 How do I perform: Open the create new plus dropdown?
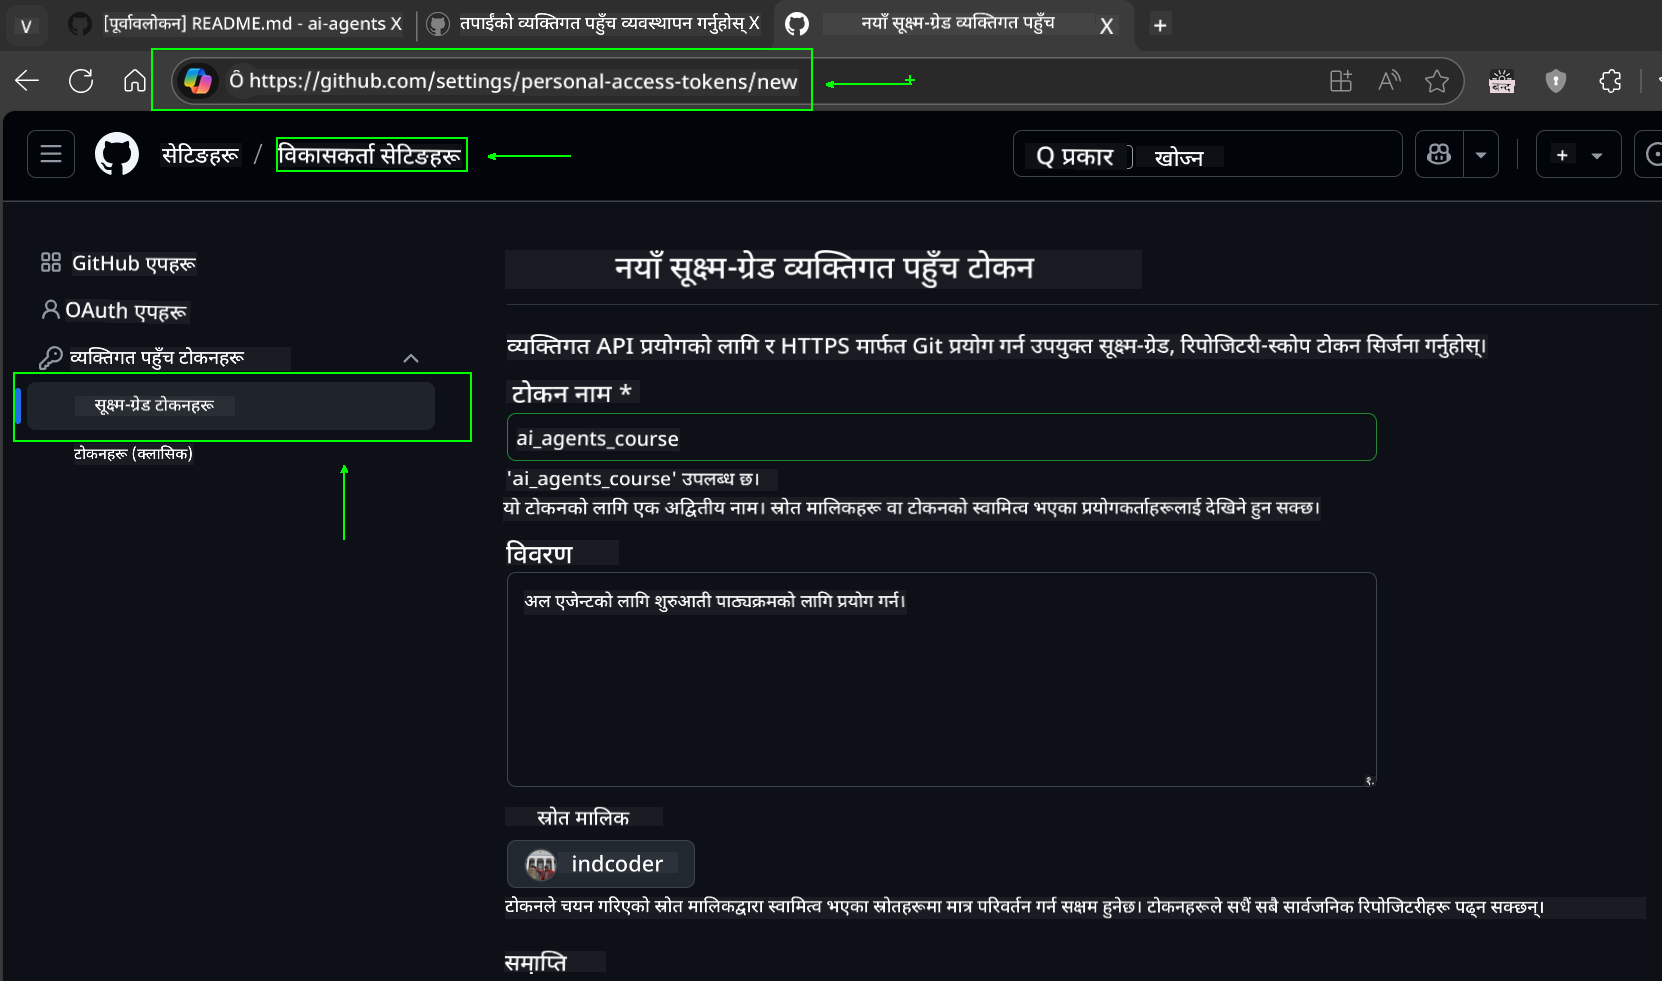pos(1578,154)
